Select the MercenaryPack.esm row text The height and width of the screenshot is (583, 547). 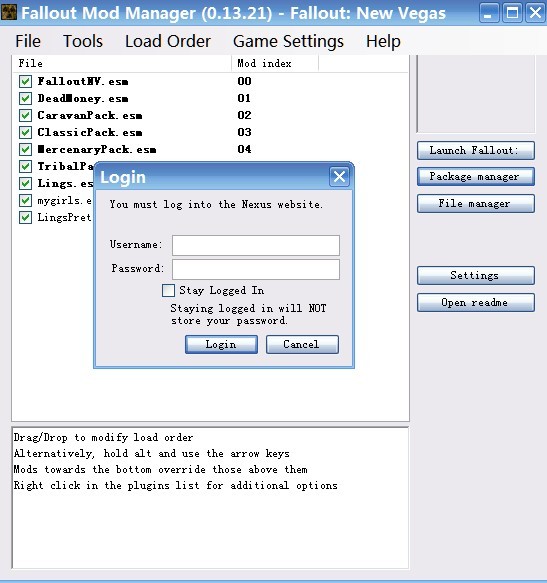pos(97,149)
